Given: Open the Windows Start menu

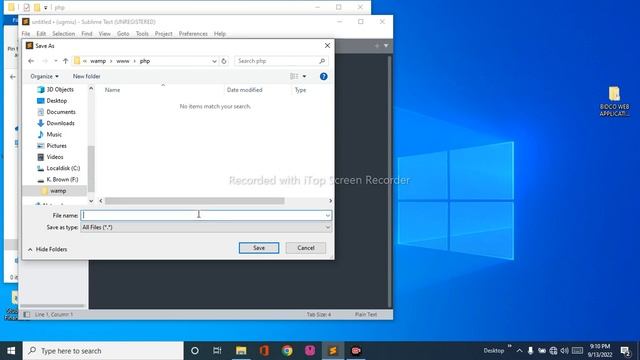Looking at the screenshot, I should click(11, 351).
